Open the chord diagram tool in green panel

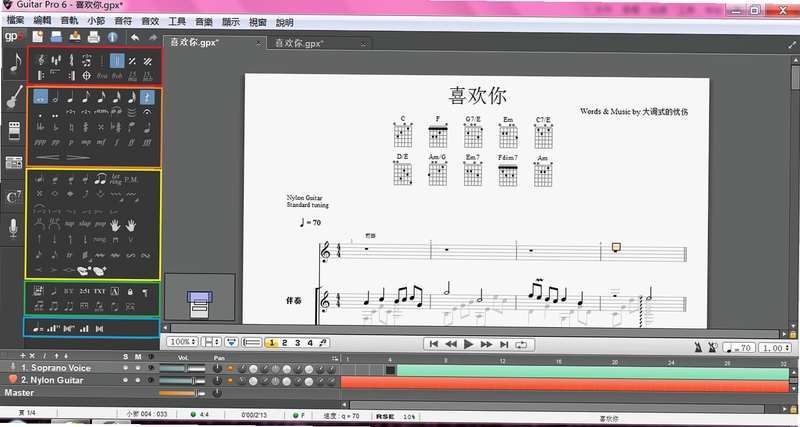tap(38, 291)
